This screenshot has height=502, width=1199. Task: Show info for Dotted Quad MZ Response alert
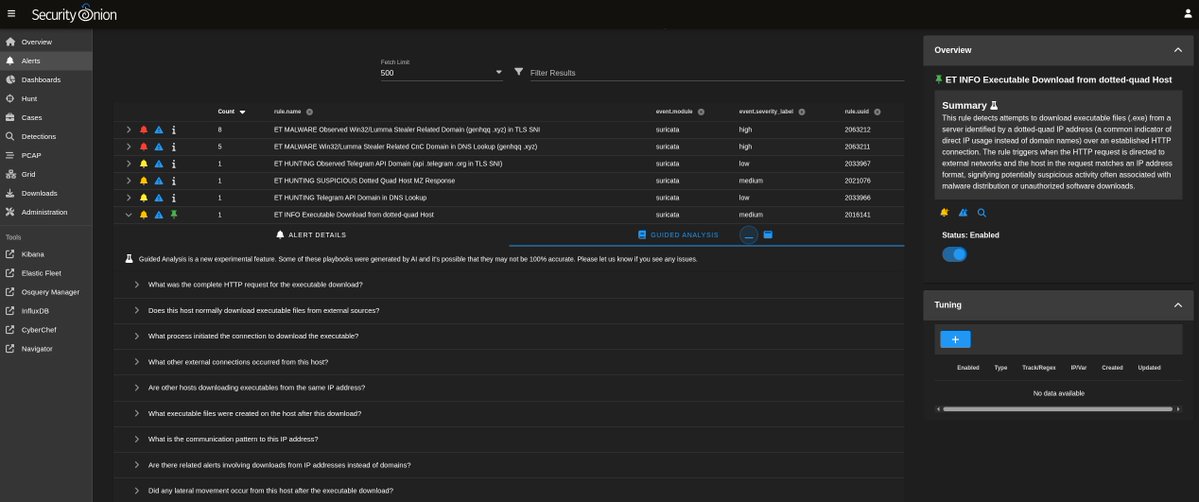(x=174, y=181)
